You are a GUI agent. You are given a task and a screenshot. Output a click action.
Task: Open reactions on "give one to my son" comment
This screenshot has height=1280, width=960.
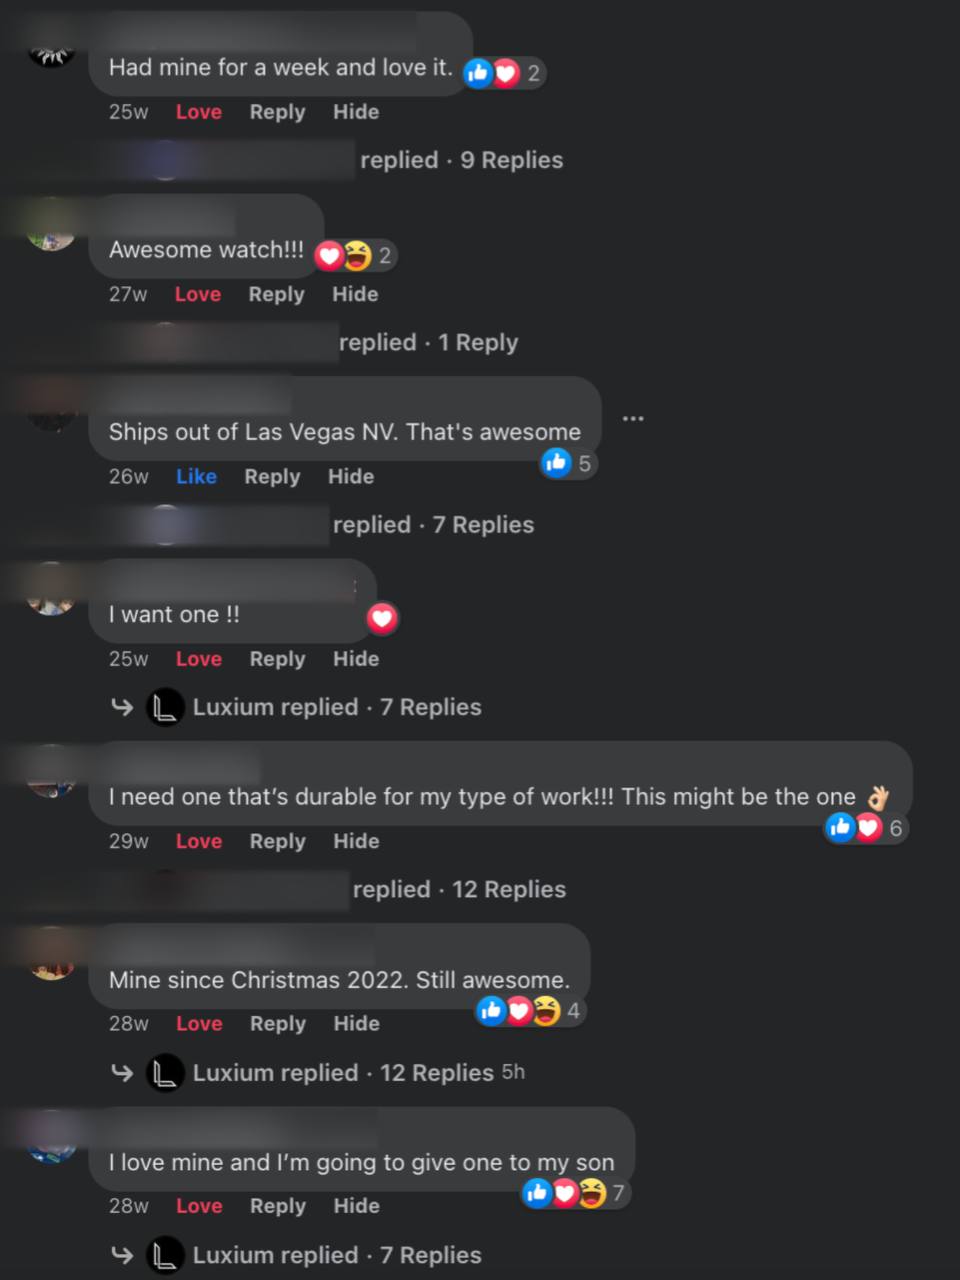[577, 1193]
